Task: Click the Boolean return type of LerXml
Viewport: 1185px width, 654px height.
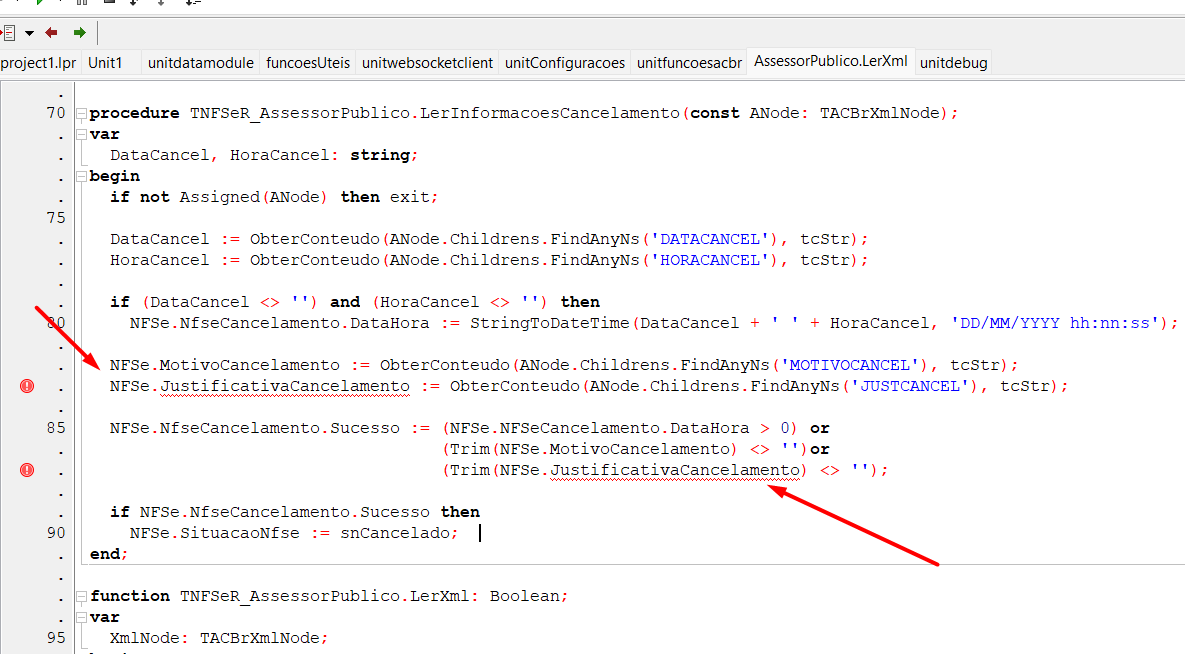Action: click(x=524, y=597)
